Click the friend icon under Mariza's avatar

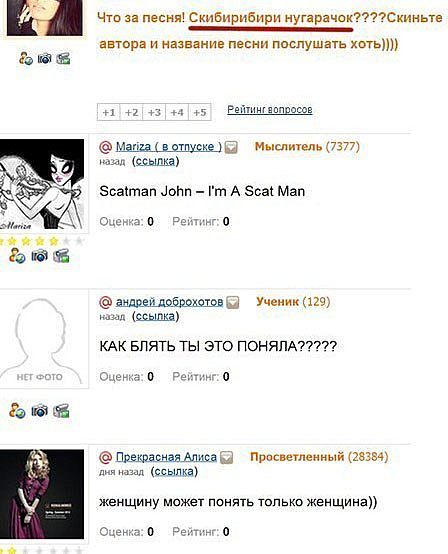[x=17, y=255]
